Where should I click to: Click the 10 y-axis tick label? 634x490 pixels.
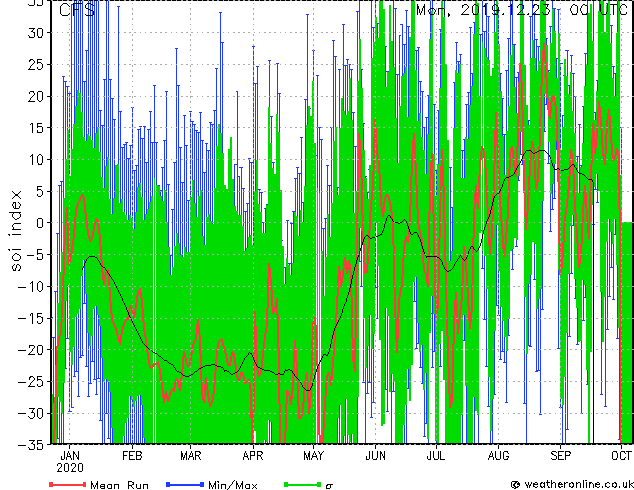pos(38,160)
